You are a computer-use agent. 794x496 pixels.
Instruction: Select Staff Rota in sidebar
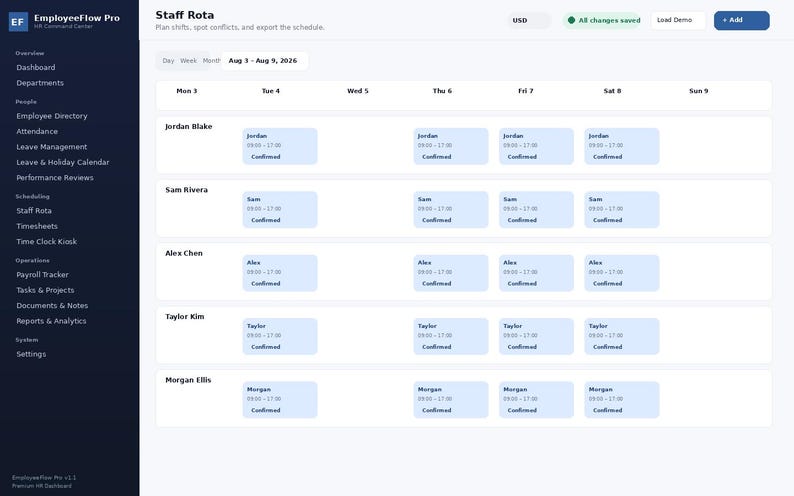tap(34, 211)
